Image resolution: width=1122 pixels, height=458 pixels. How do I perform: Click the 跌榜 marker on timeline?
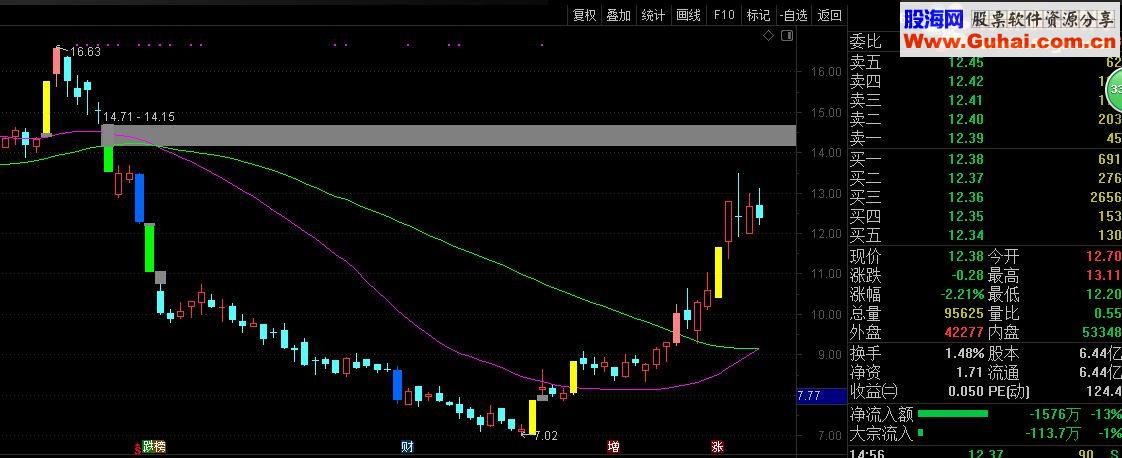[x=154, y=447]
